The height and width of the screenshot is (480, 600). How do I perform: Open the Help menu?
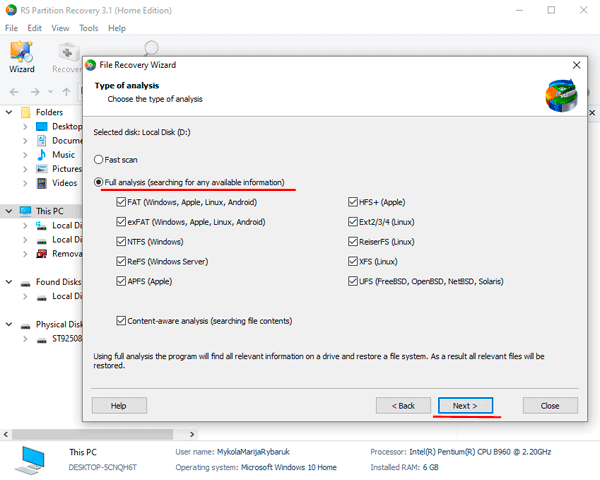(x=117, y=28)
